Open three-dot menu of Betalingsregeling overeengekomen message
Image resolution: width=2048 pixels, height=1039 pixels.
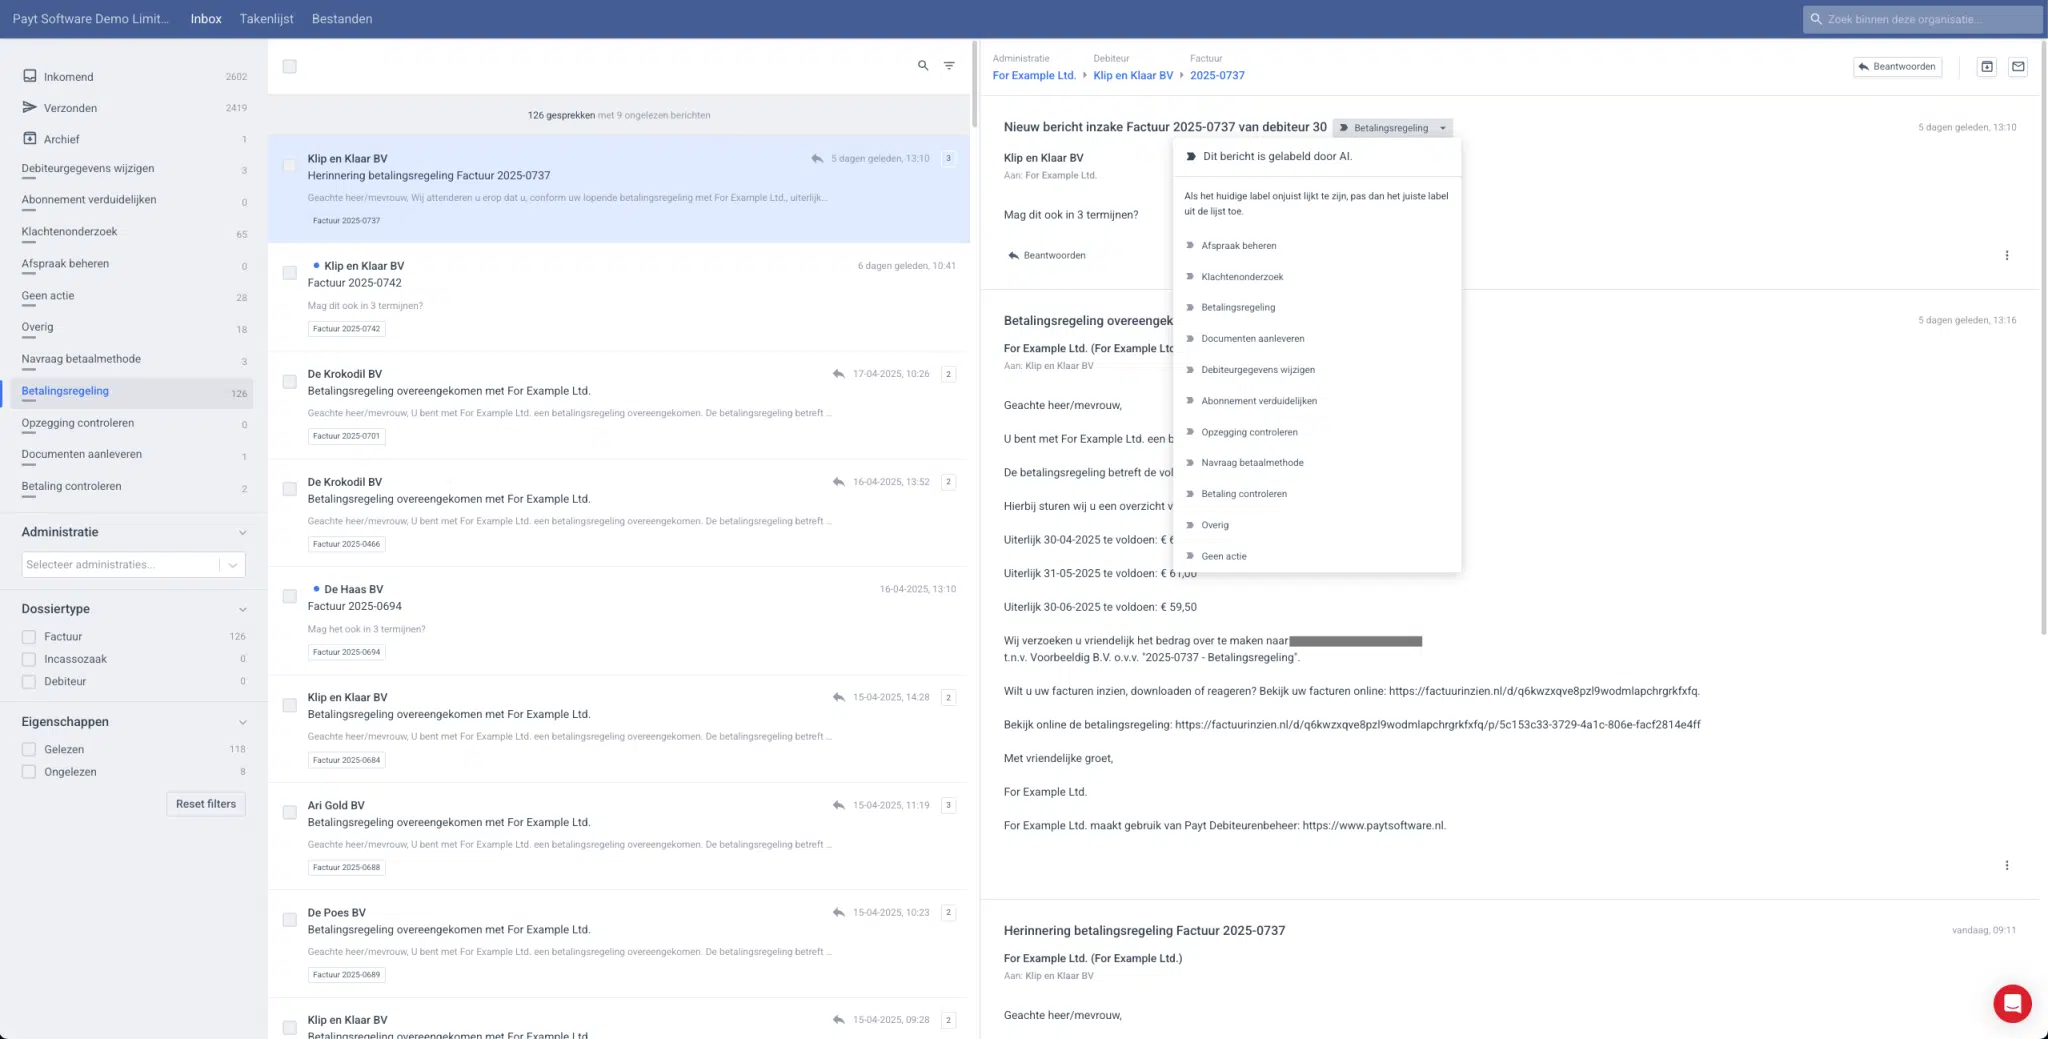[2006, 865]
